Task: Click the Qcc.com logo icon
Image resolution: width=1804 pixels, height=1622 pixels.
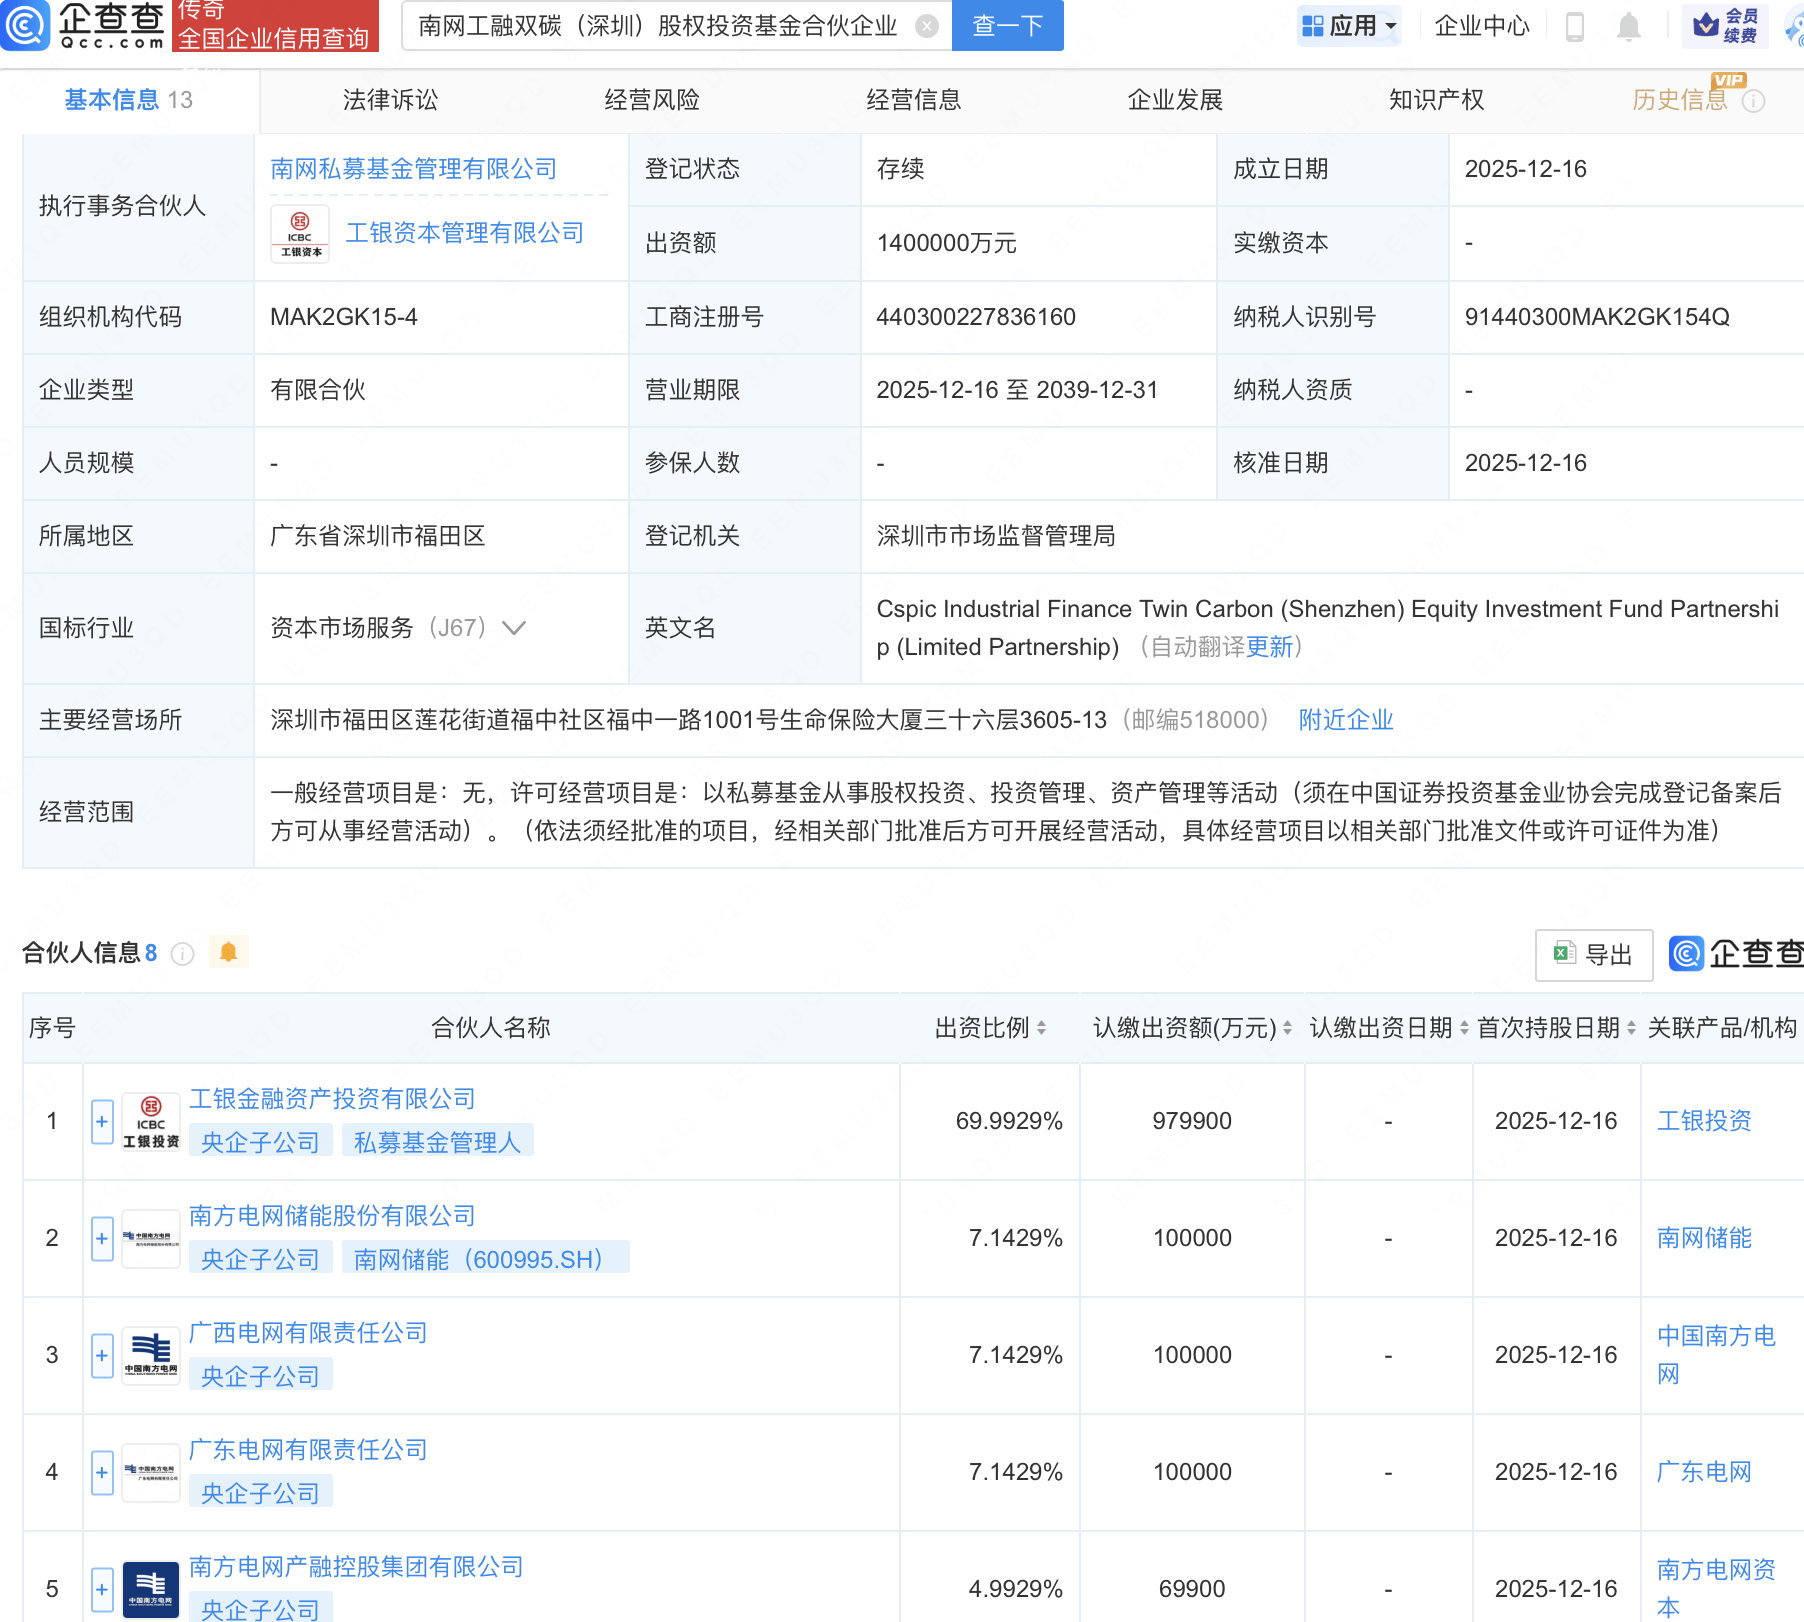Action: click(25, 26)
